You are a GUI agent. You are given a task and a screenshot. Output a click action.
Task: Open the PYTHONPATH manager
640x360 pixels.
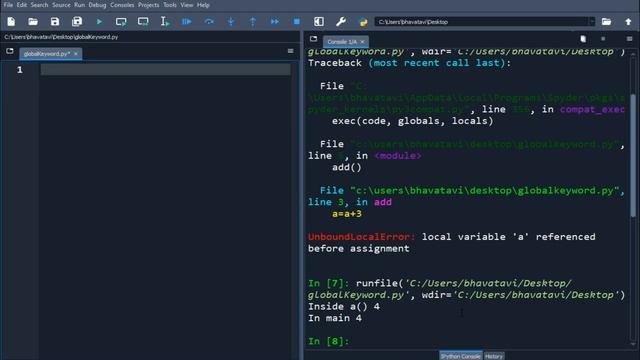[x=363, y=22]
